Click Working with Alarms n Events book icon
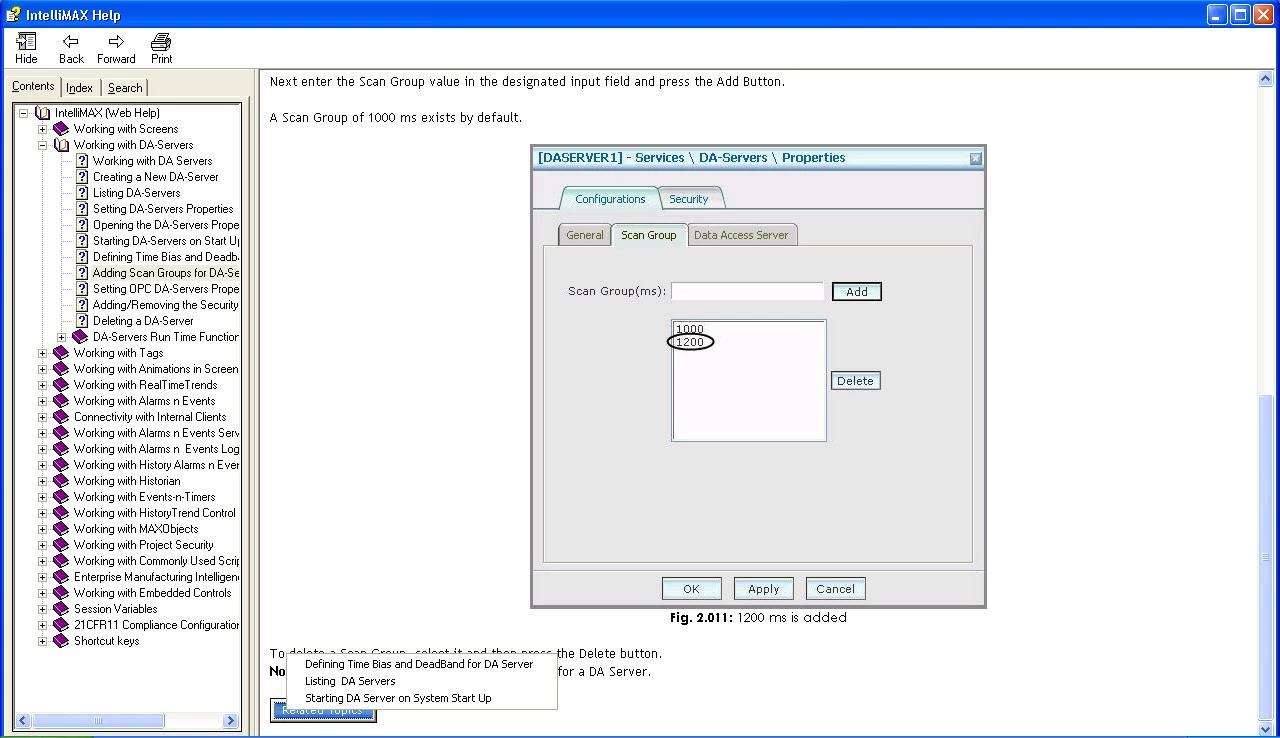Image resolution: width=1280 pixels, height=738 pixels. coord(61,401)
